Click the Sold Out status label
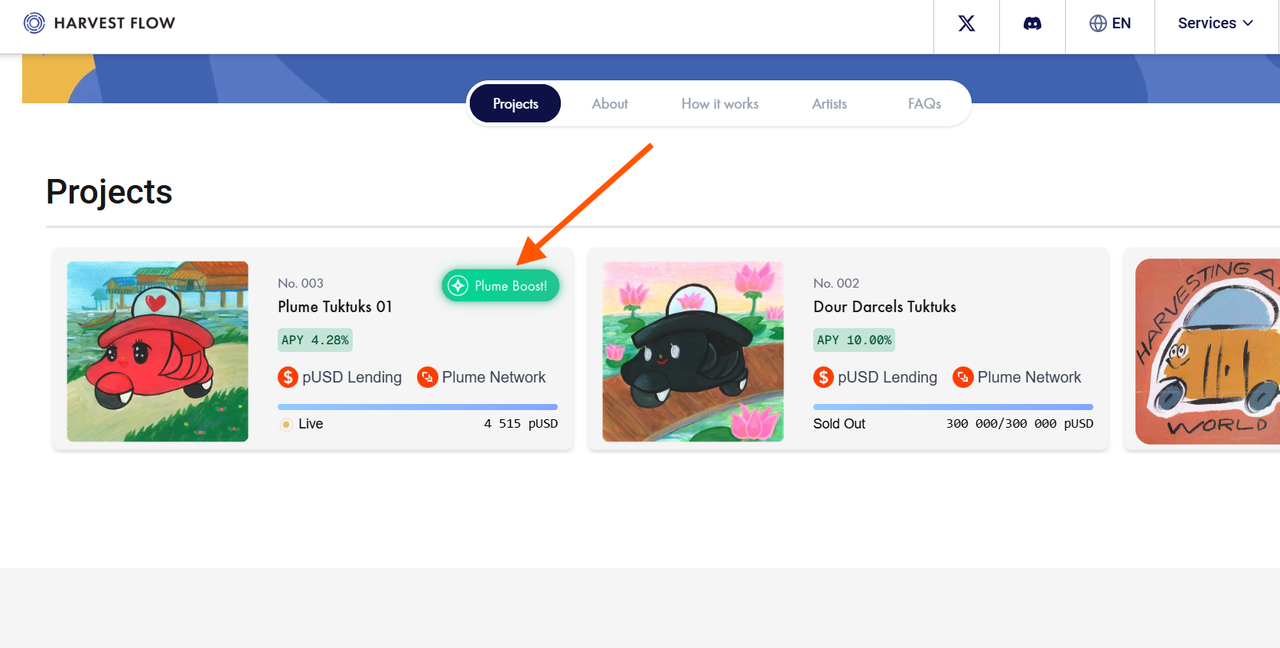This screenshot has width=1280, height=648. coord(840,424)
